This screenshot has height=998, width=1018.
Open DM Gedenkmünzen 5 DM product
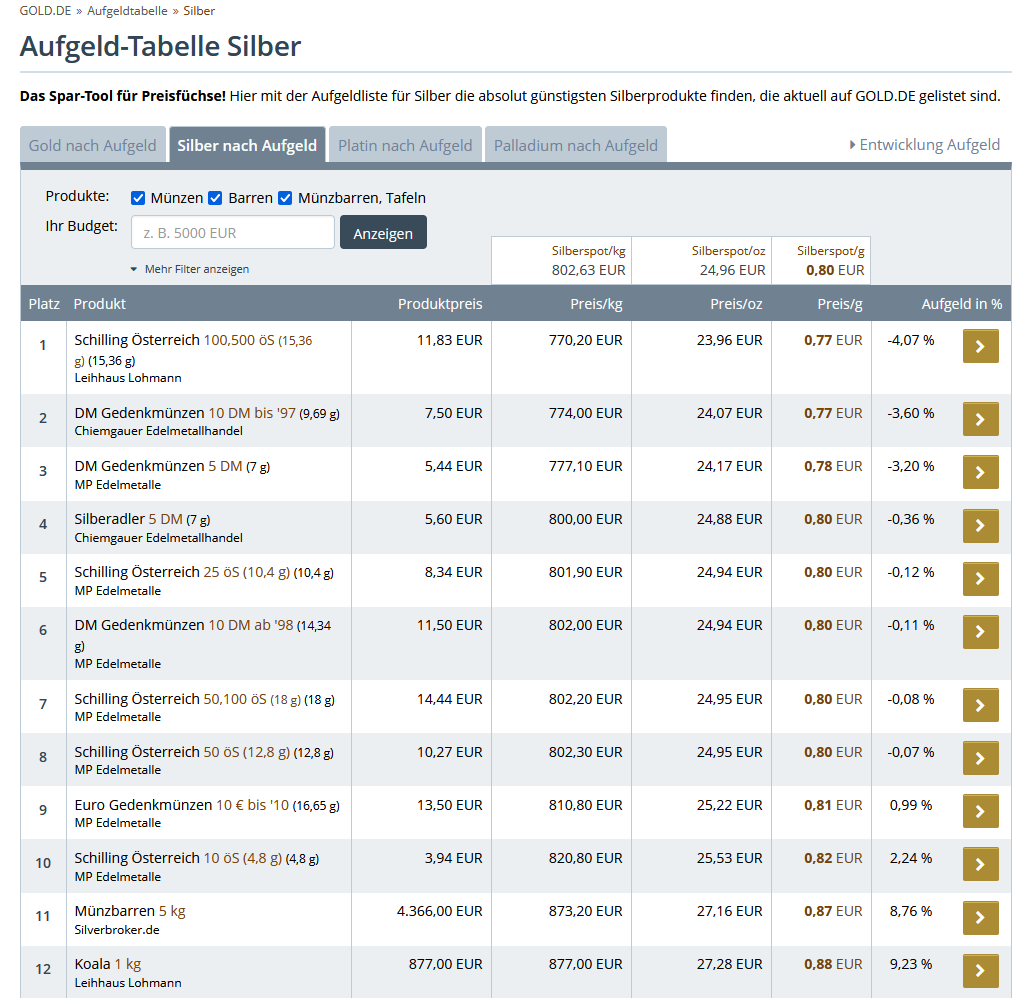(x=172, y=466)
